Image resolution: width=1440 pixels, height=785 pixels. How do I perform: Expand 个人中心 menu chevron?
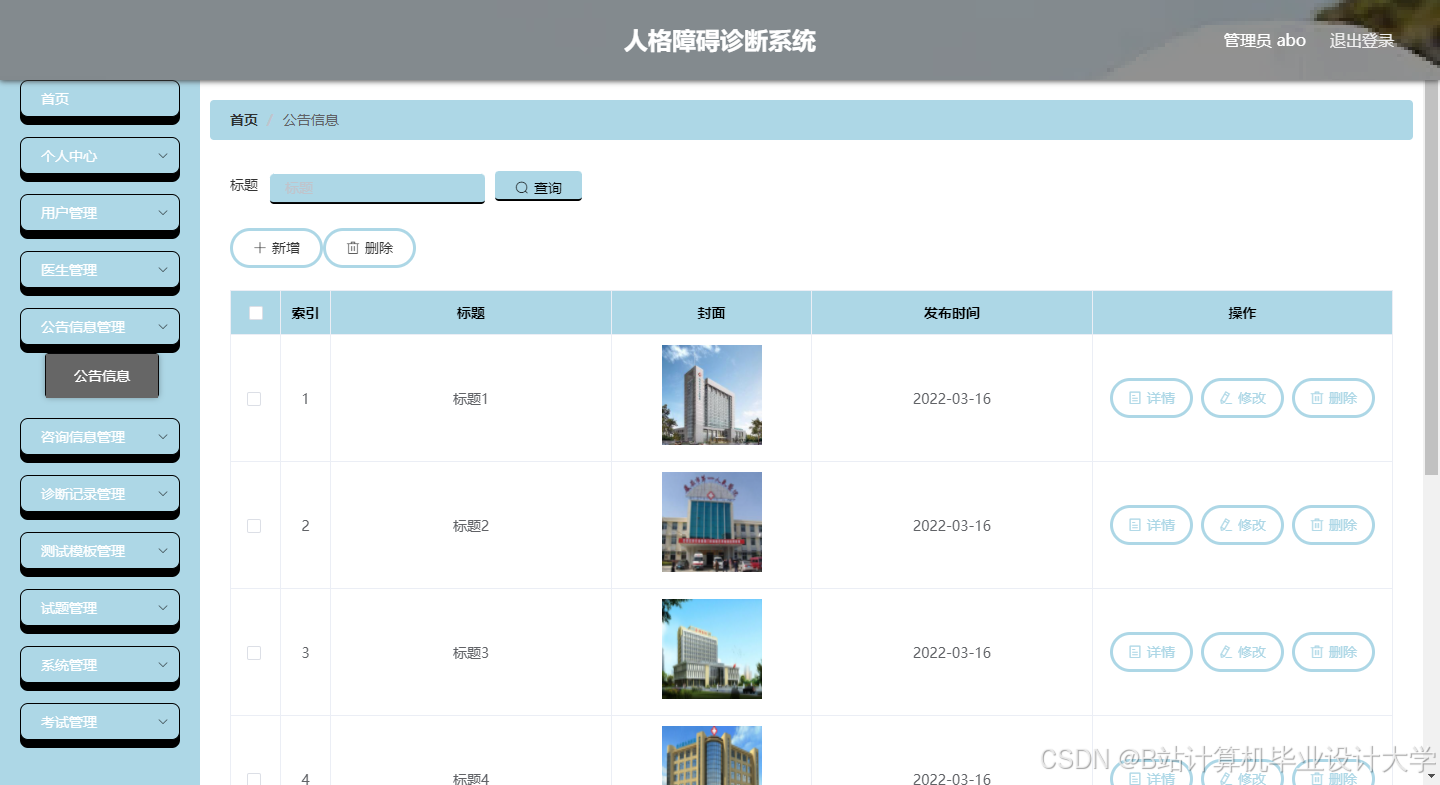[163, 156]
